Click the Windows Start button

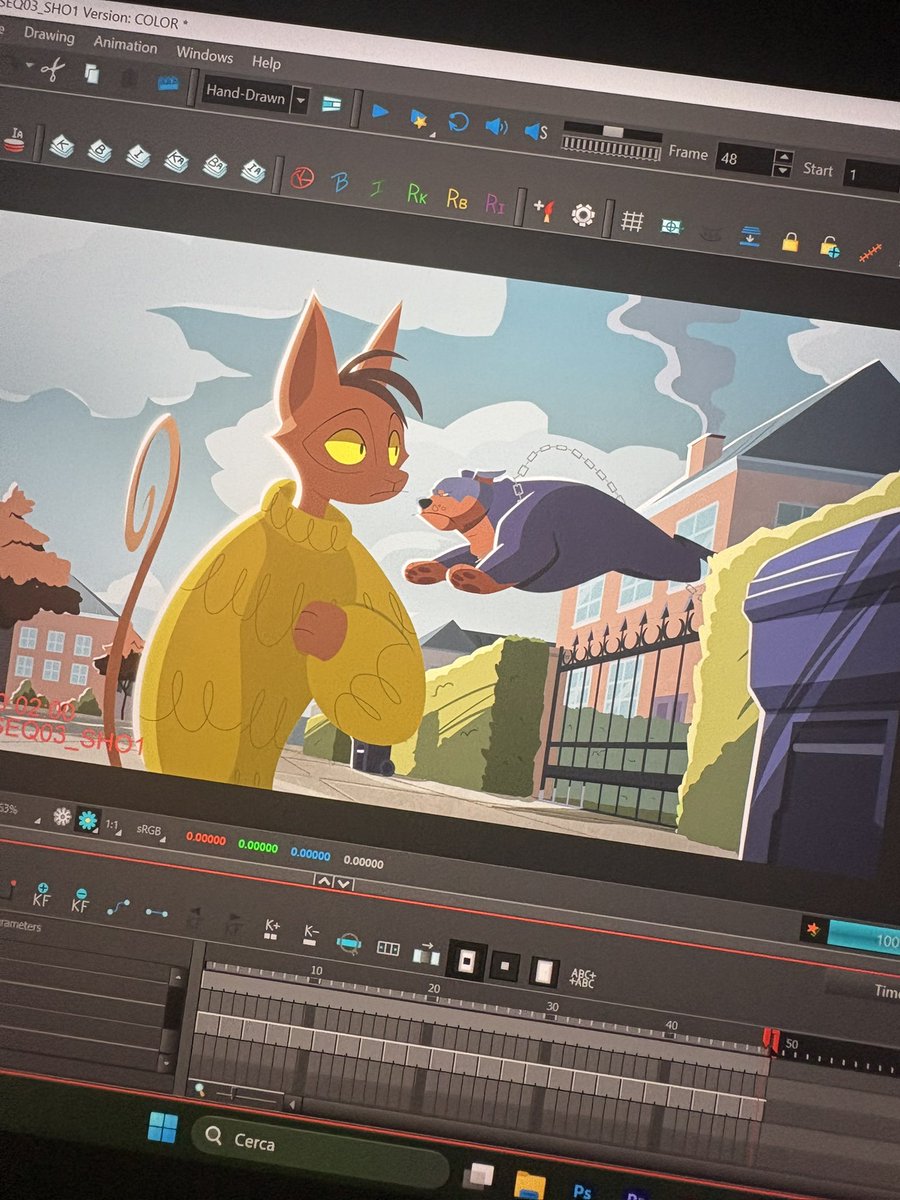point(163,1128)
